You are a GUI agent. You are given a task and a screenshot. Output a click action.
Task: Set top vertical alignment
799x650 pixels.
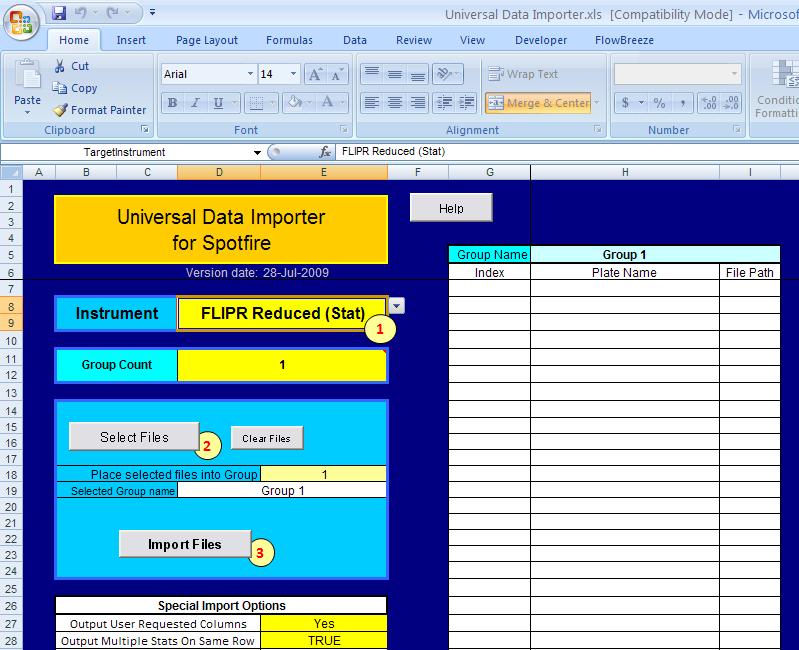(372, 74)
